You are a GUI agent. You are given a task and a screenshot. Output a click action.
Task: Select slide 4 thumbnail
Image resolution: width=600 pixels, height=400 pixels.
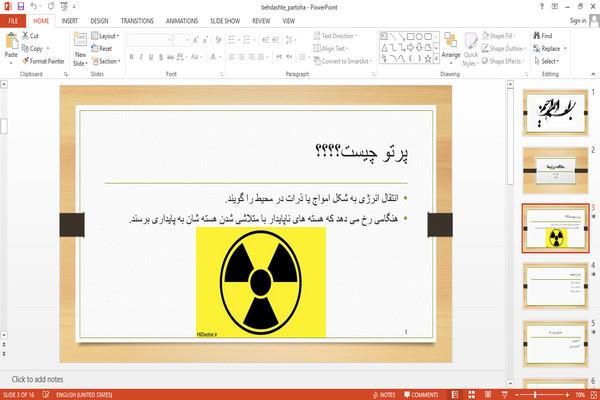(555, 286)
